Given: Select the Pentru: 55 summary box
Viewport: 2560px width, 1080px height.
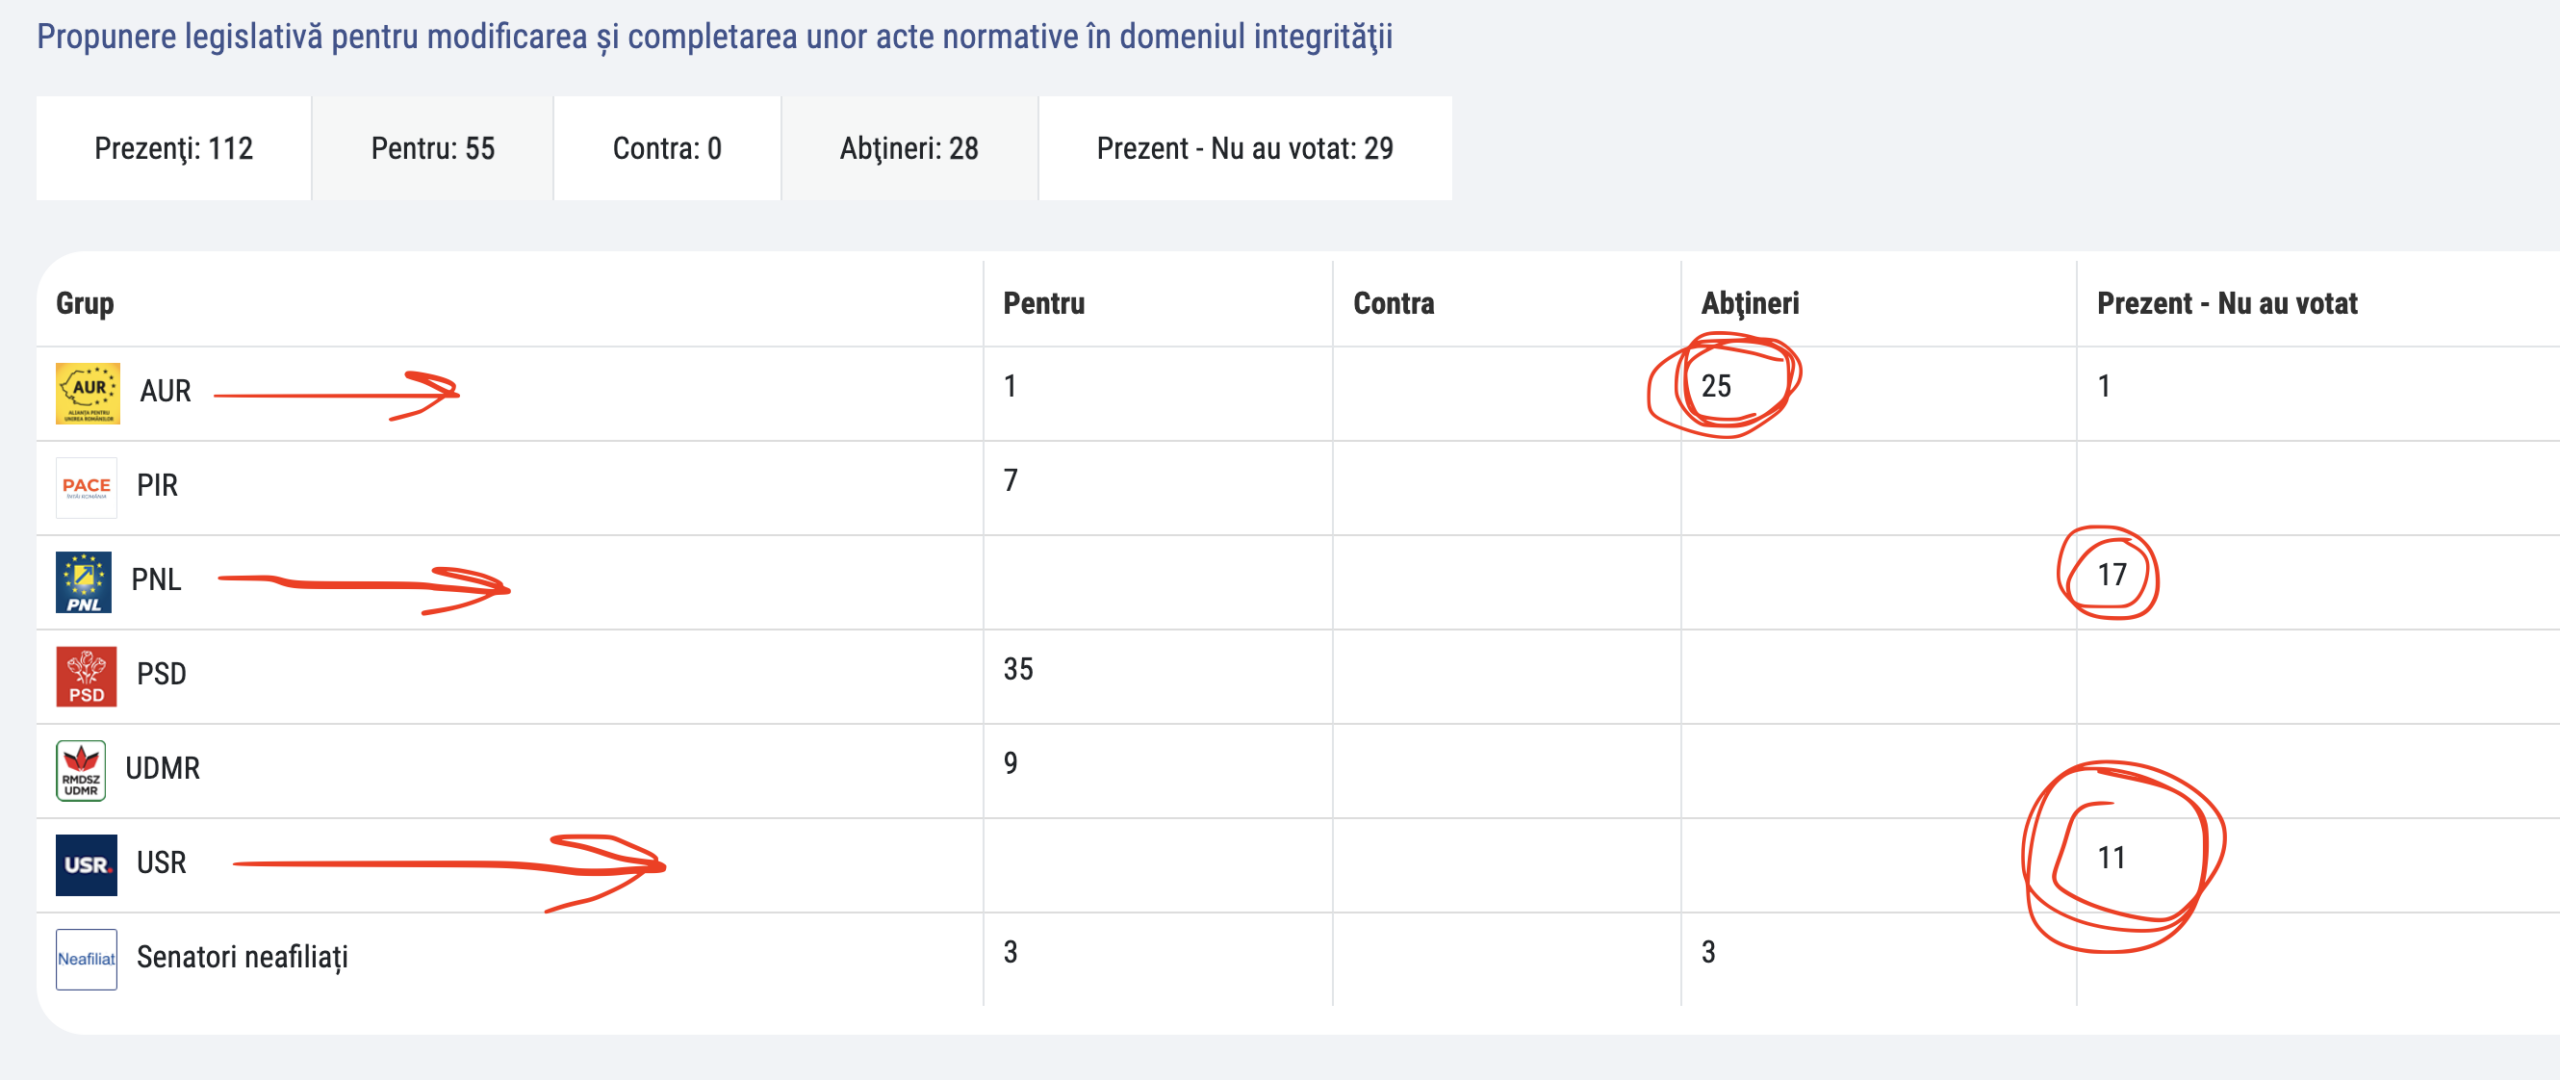Looking at the screenshot, I should point(433,148).
